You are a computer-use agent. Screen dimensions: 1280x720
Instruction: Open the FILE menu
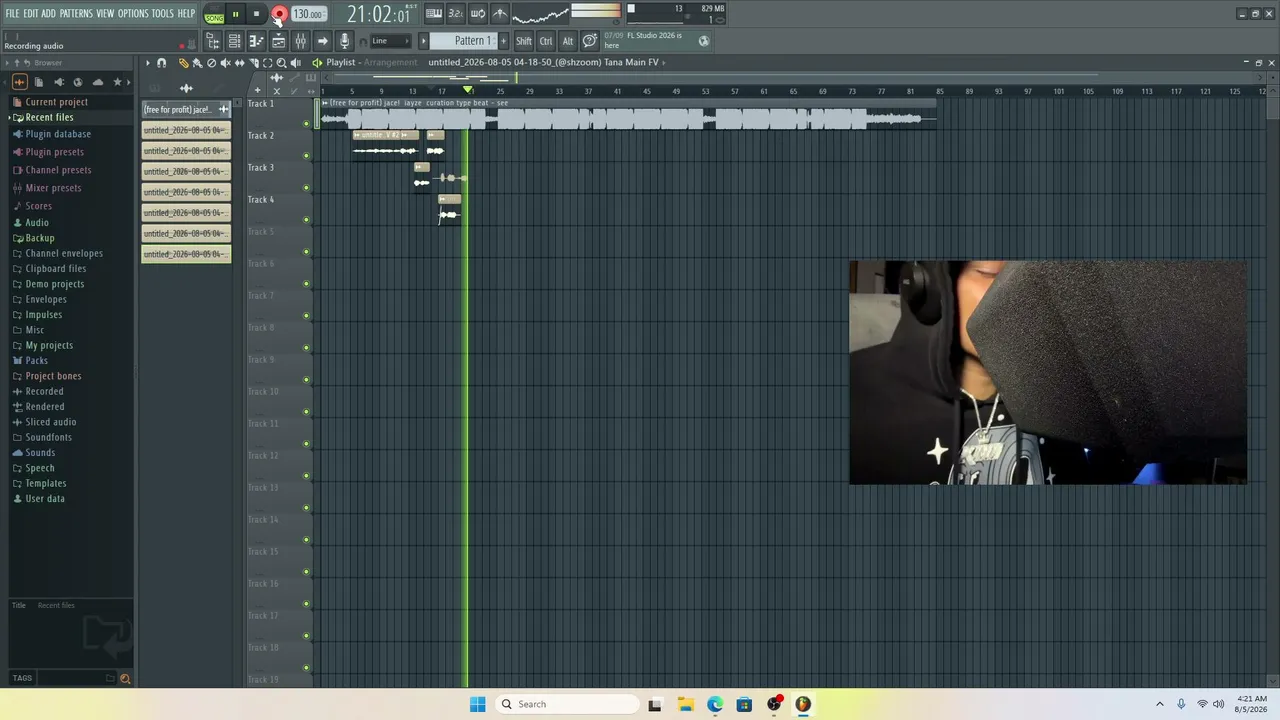(x=12, y=14)
